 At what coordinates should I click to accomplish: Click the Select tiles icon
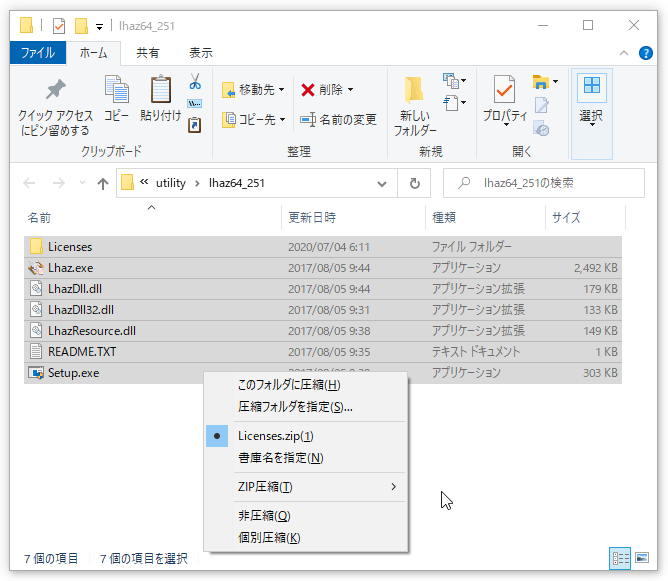click(x=592, y=85)
